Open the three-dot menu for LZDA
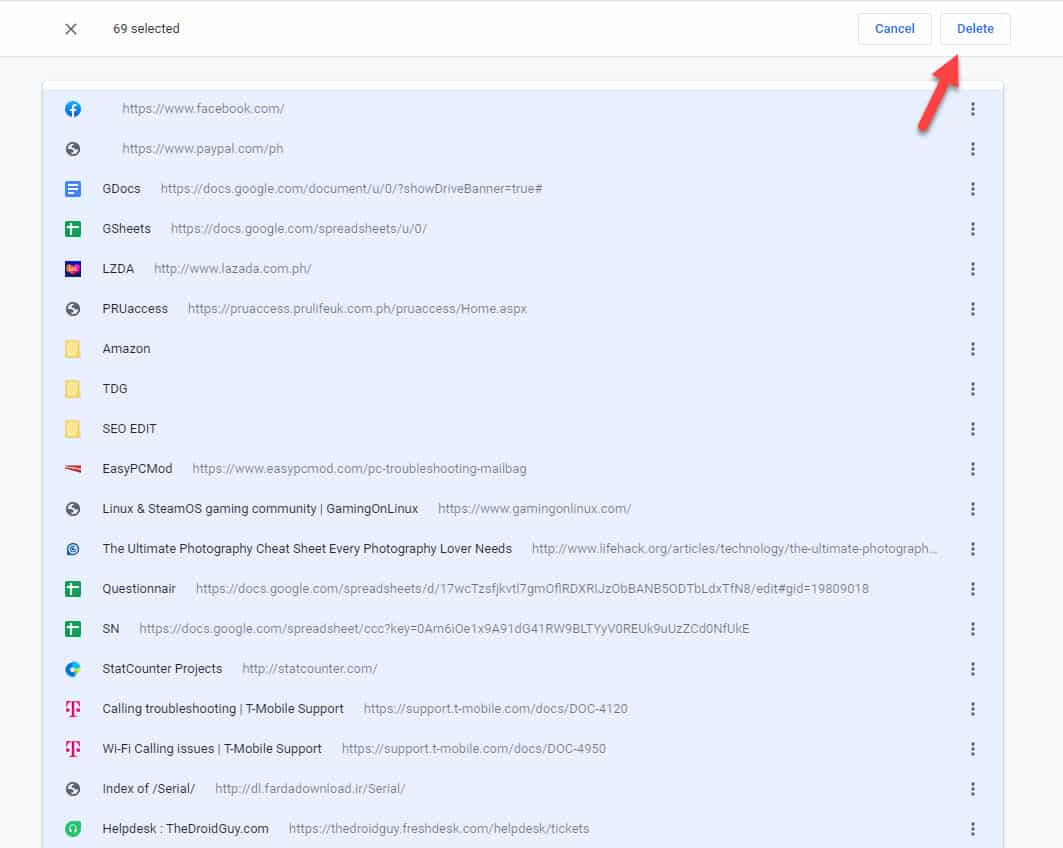Viewport: 1063px width, 848px height. tap(972, 269)
